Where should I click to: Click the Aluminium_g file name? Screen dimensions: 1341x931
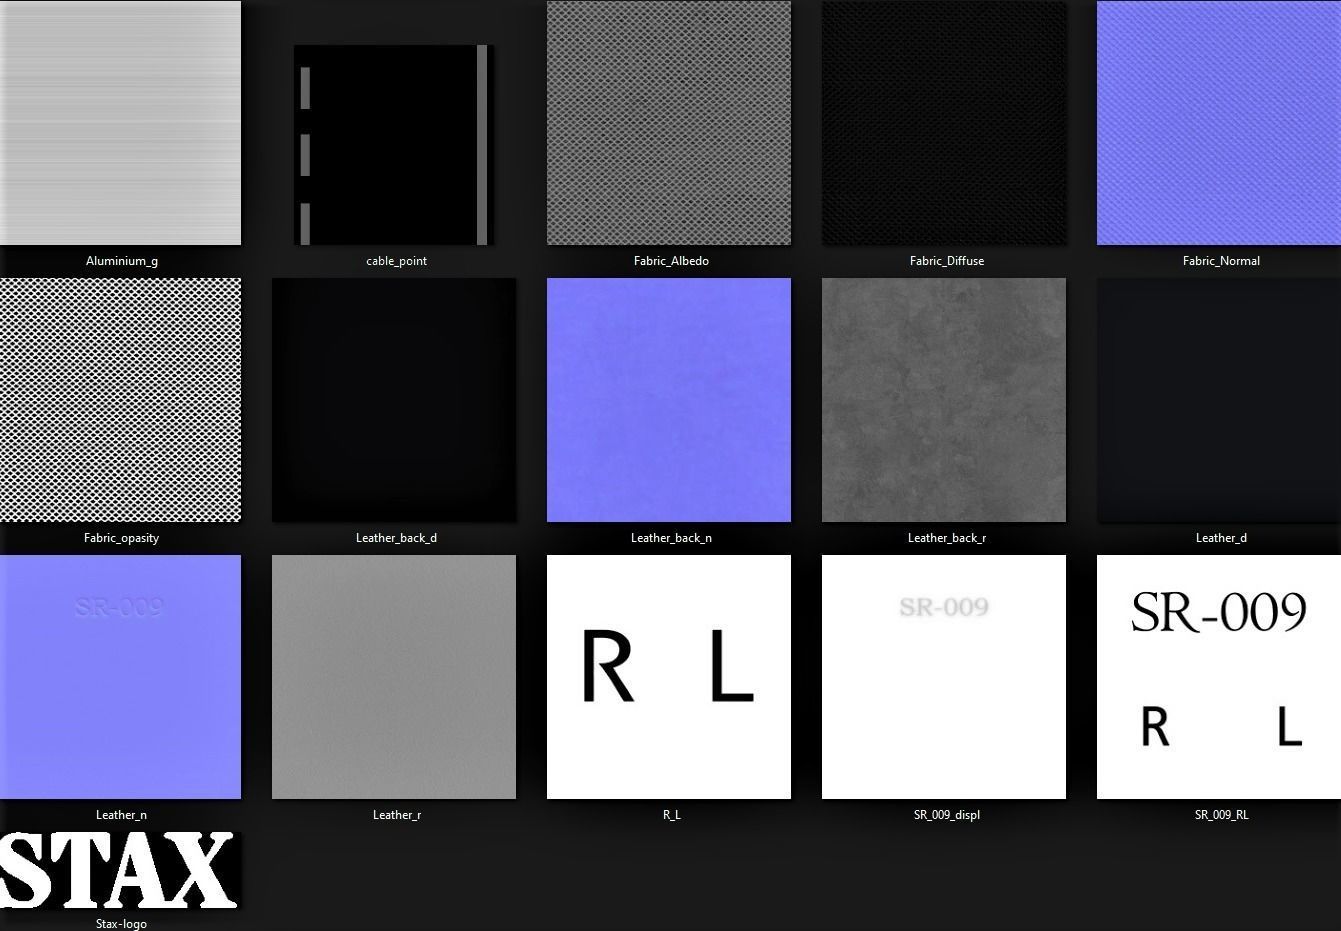pos(122,261)
